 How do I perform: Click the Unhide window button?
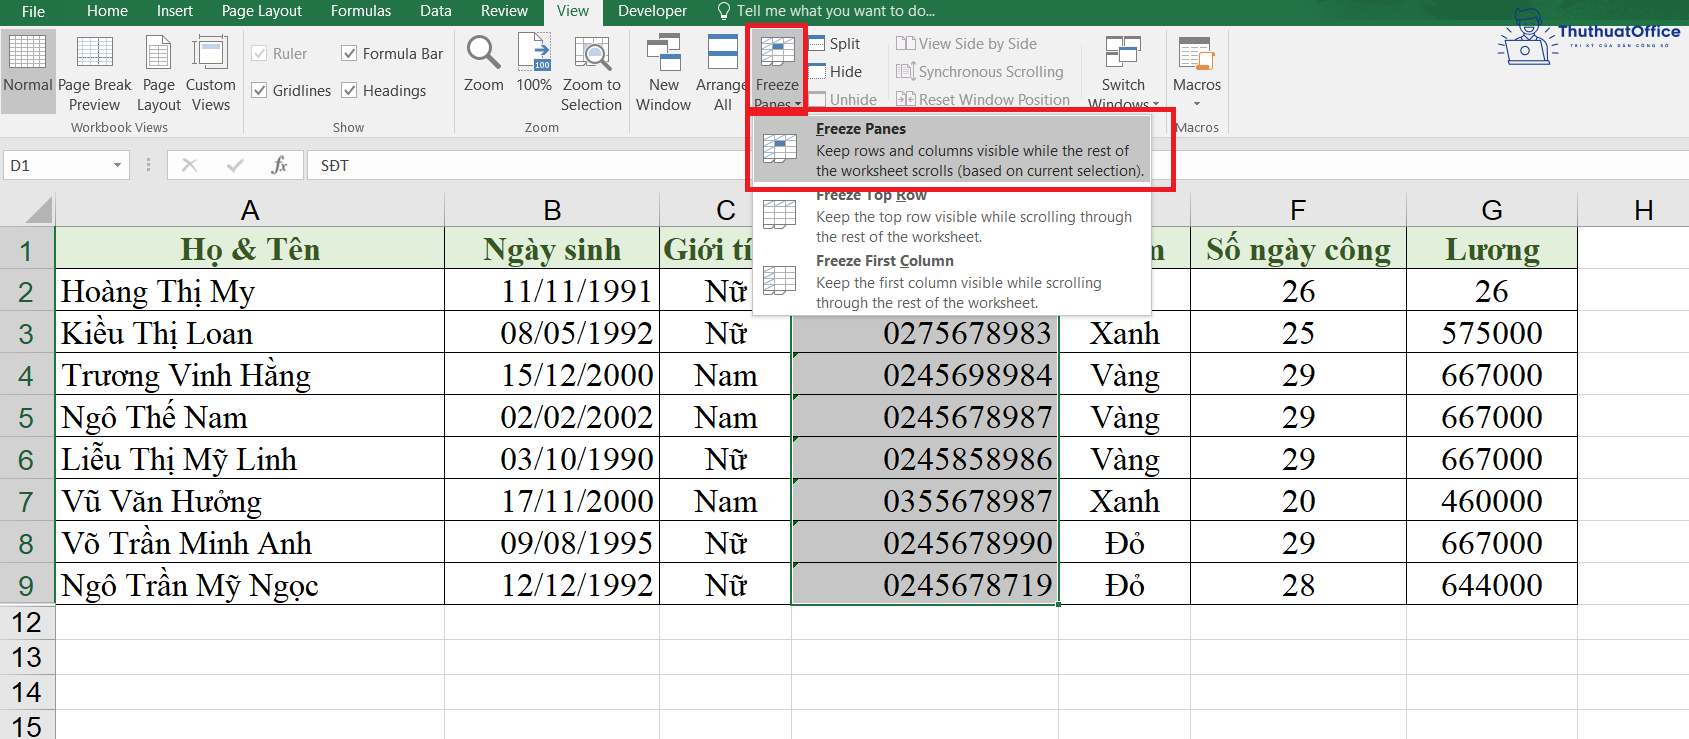843,100
